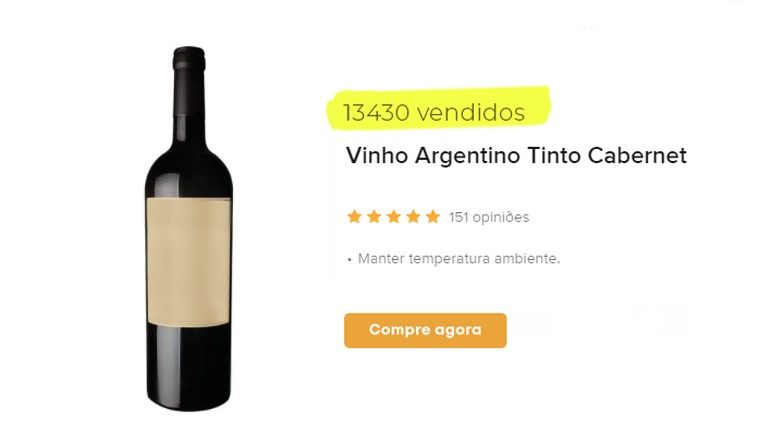Select the fifth rating star
This screenshot has height=445, width=771.
pos(433,217)
